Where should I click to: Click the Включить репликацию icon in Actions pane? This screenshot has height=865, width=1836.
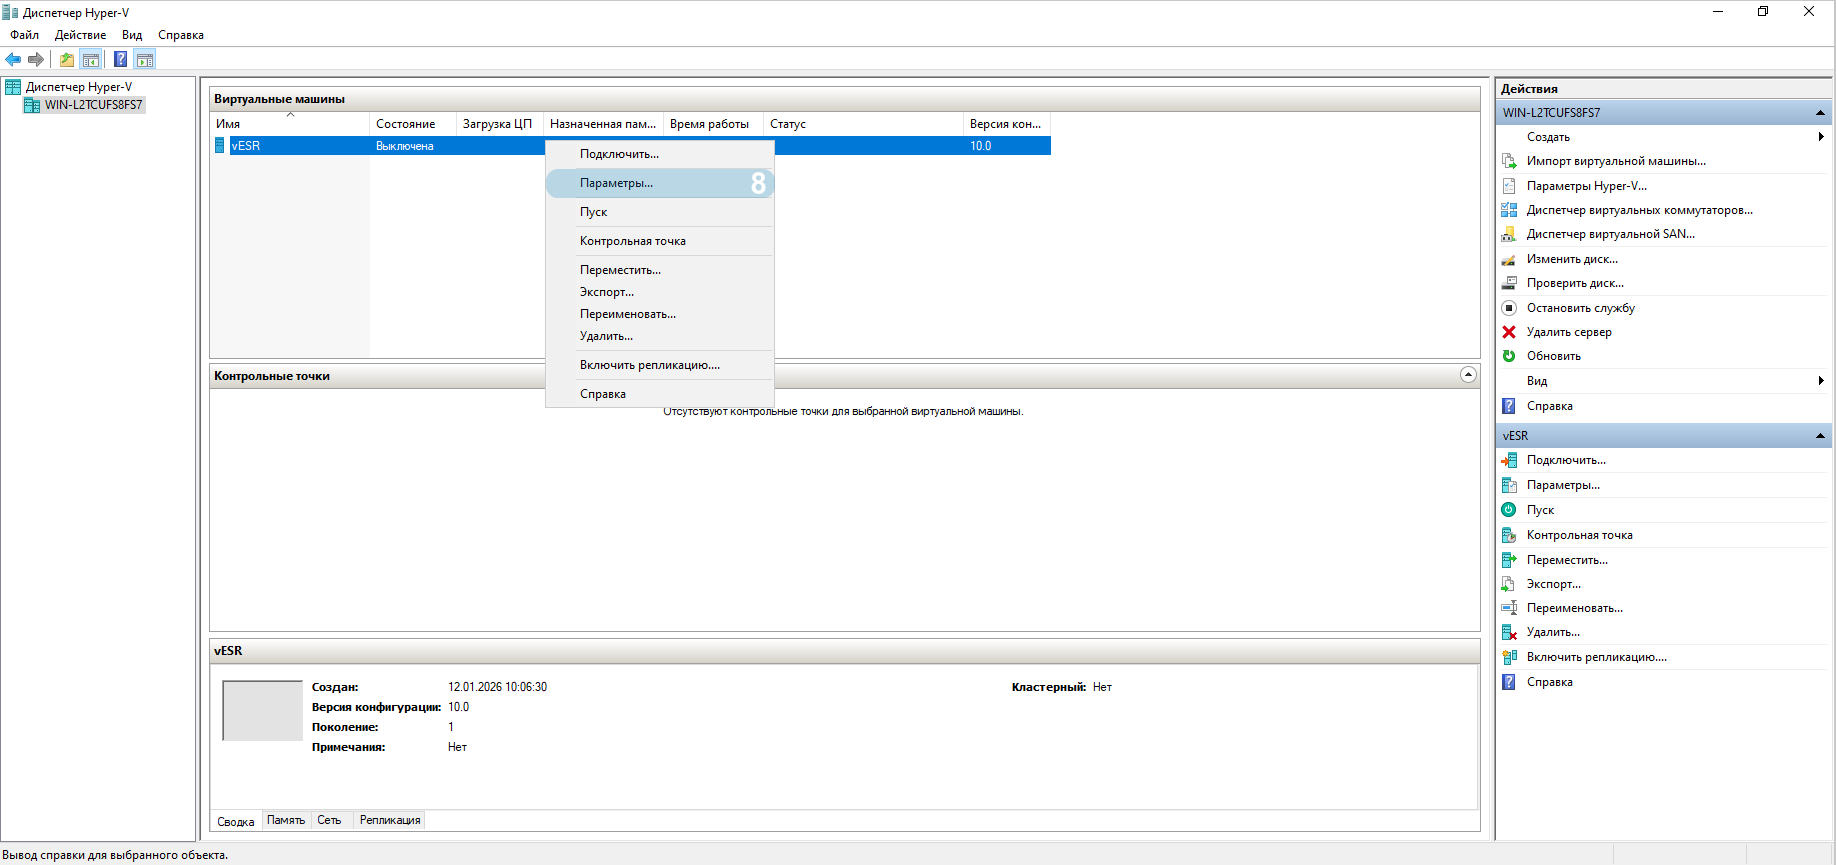(1509, 657)
